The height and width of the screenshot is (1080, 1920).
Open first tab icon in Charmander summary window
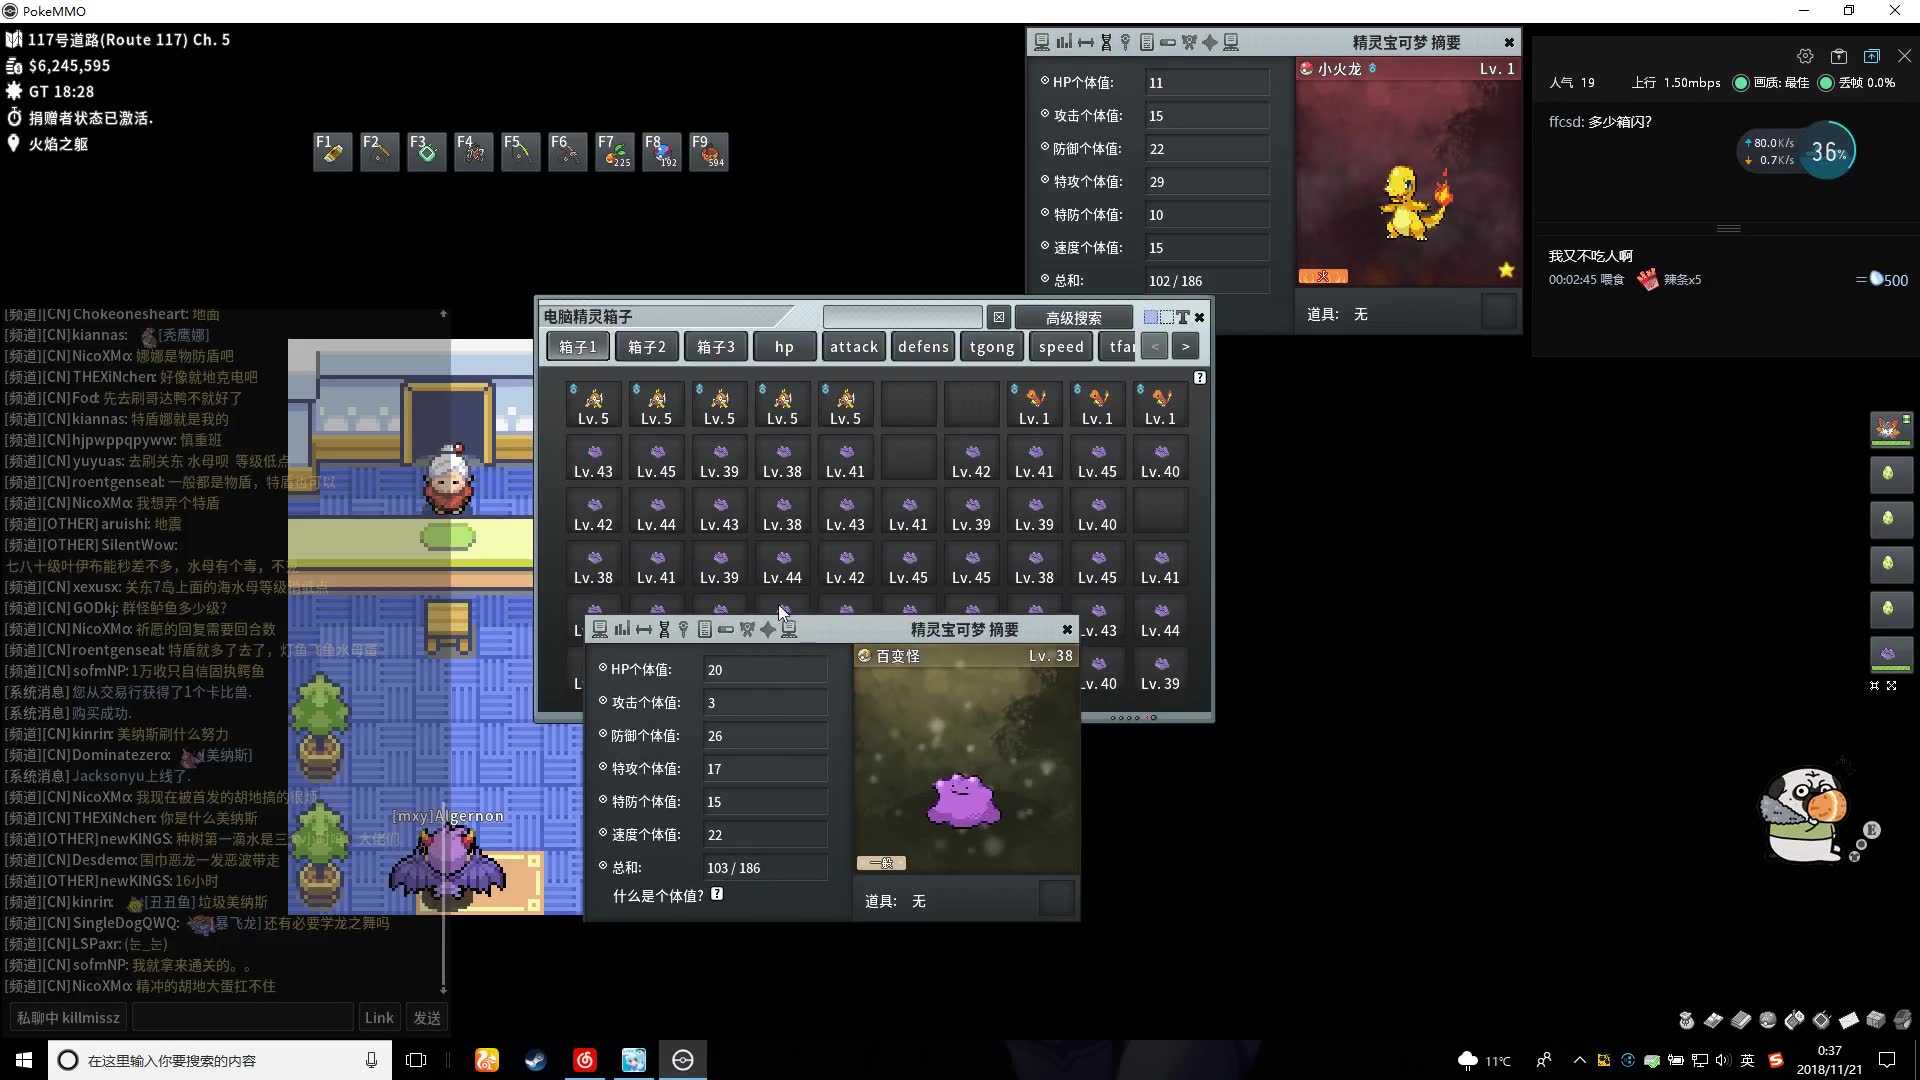[1042, 42]
